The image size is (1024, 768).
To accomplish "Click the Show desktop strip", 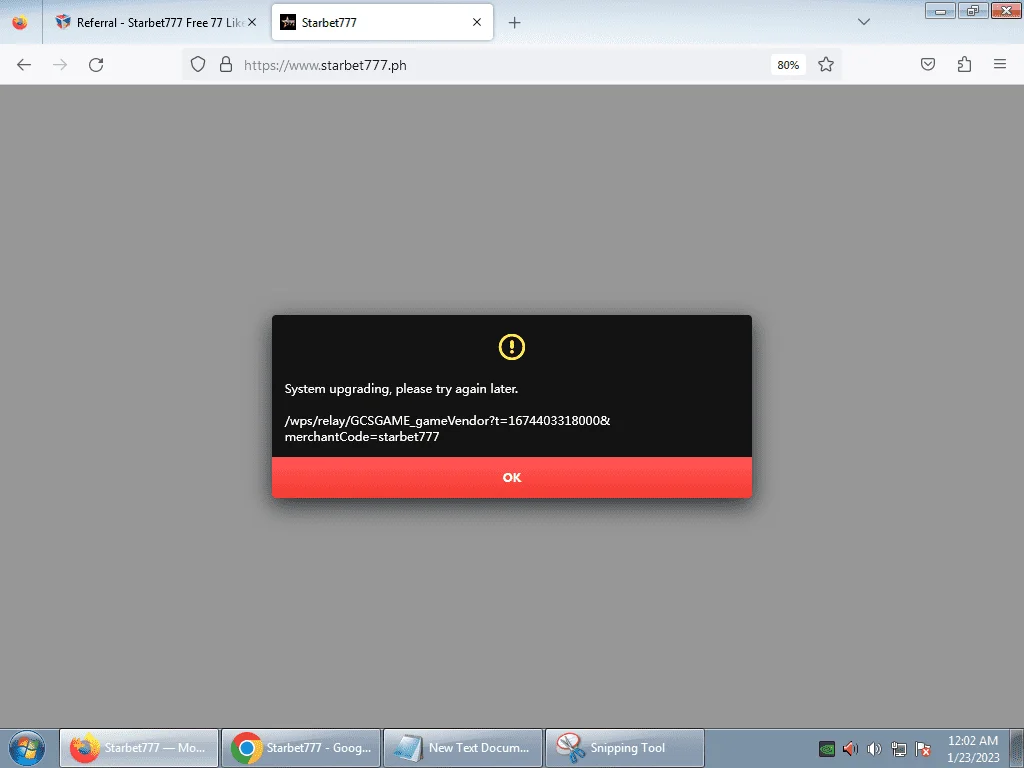I will click(1017, 748).
